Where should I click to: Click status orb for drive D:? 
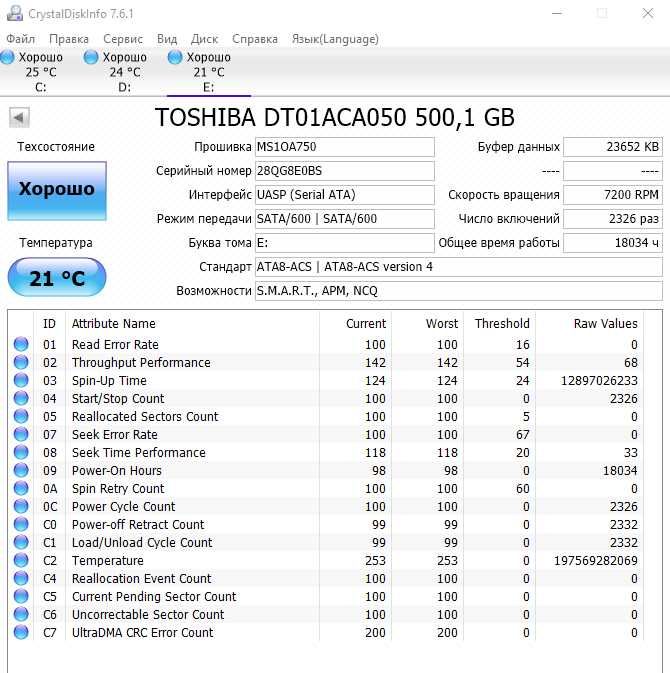click(x=91, y=57)
